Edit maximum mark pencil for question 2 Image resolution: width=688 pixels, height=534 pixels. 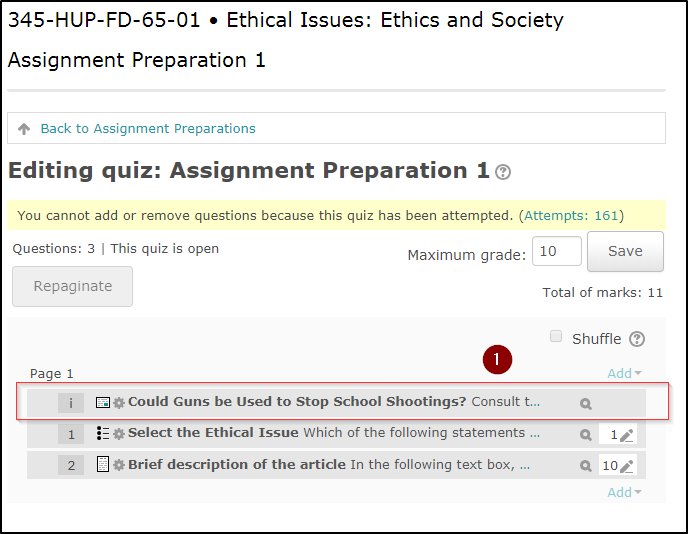coord(627,466)
